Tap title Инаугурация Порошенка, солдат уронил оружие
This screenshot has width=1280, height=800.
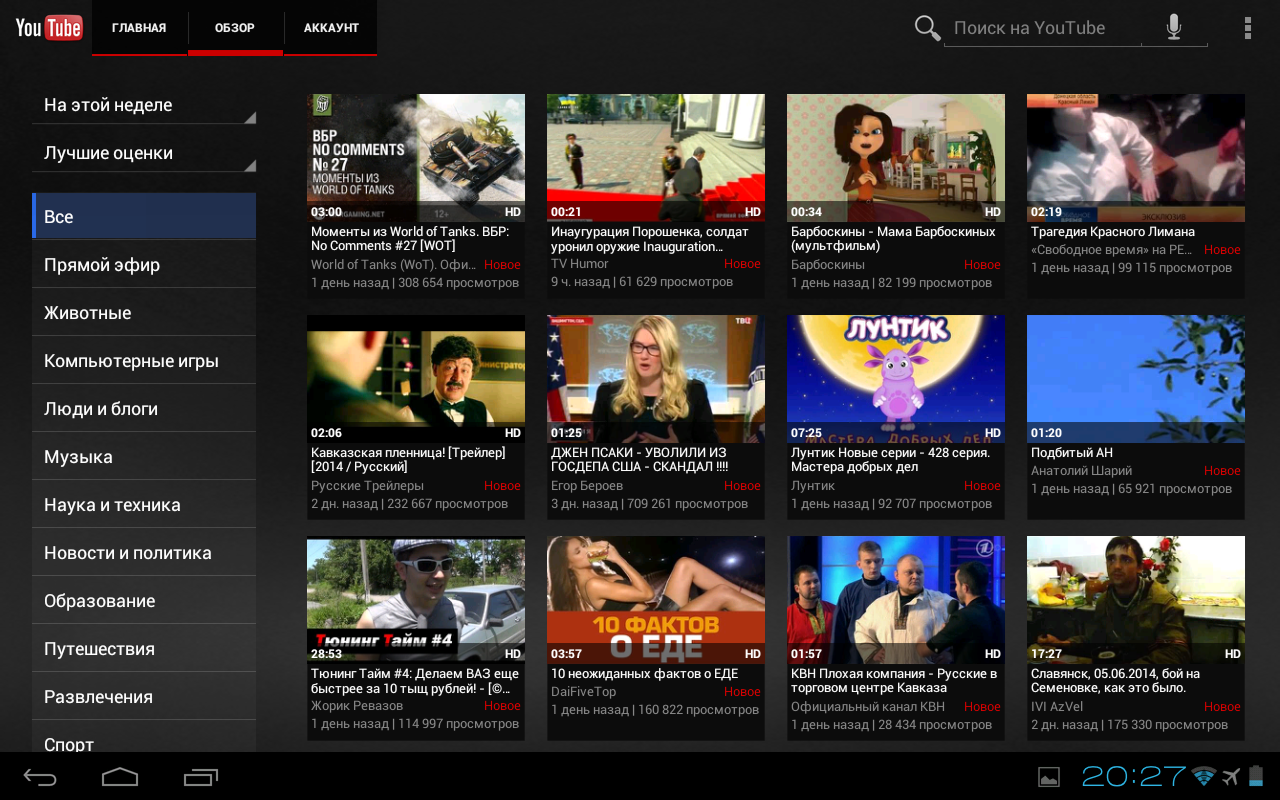[650, 239]
